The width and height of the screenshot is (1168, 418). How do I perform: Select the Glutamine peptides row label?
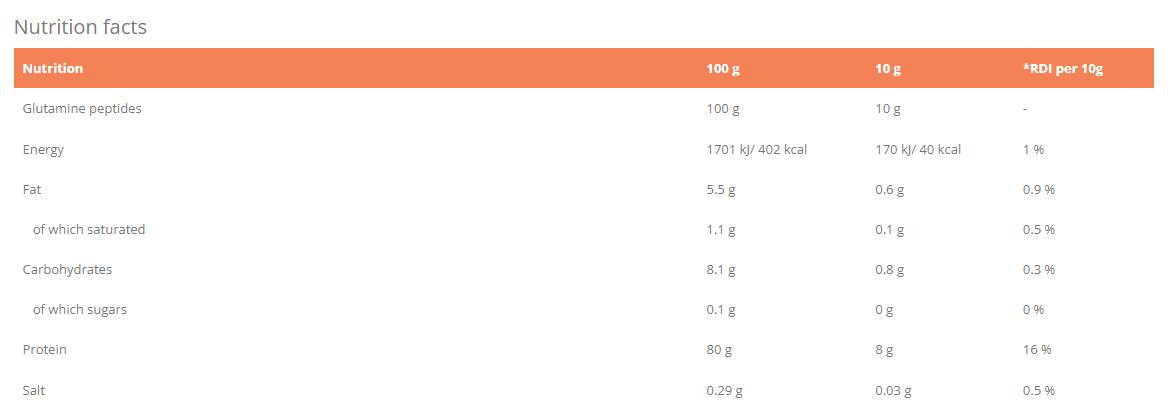[82, 109]
